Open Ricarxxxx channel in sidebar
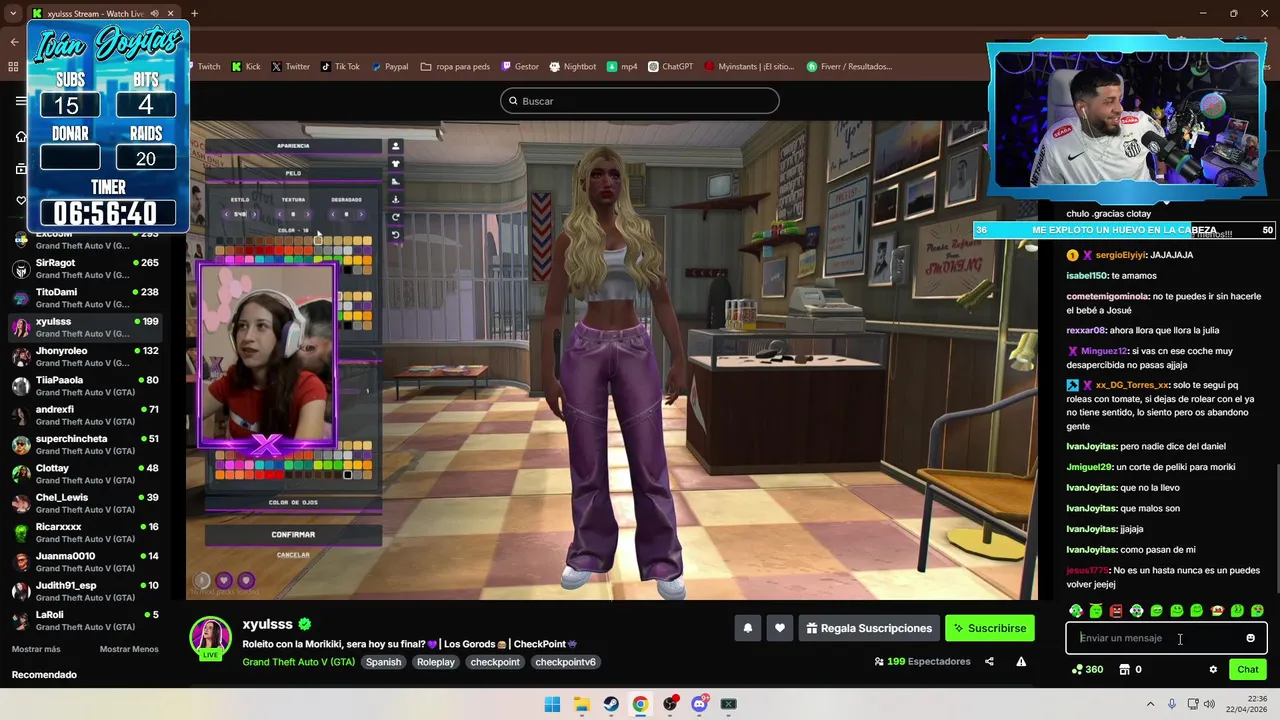 [84, 532]
